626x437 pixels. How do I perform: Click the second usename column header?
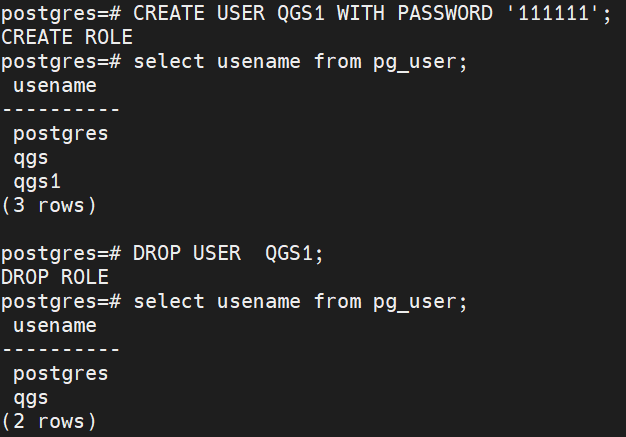[55, 325]
